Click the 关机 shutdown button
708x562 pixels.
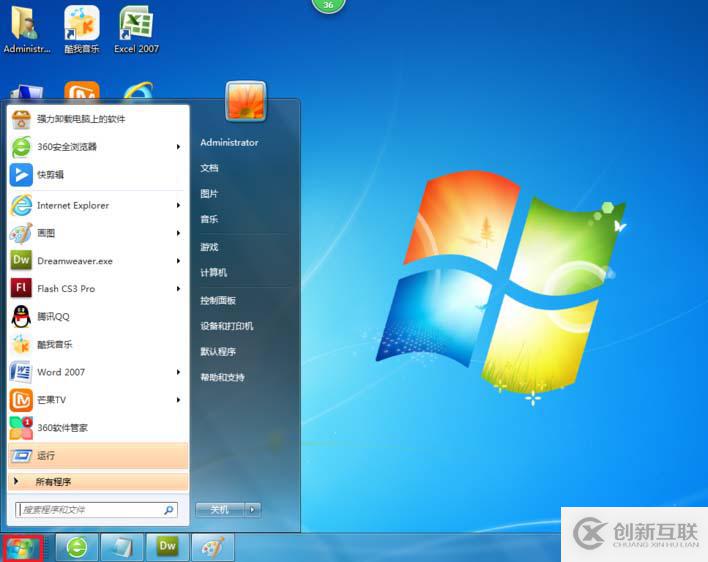pyautogui.click(x=220, y=510)
